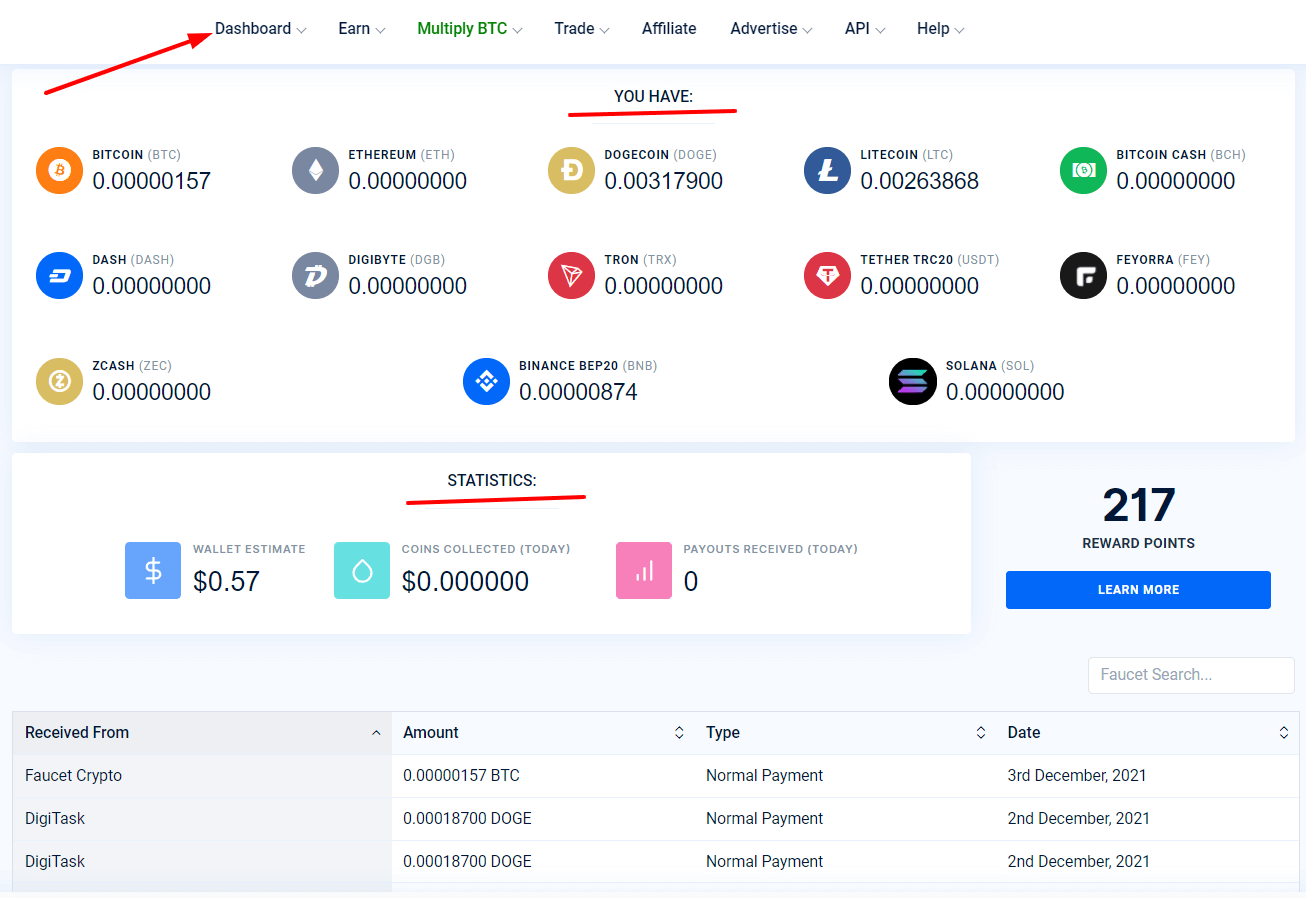Expand the API dropdown menu
1306x898 pixels.
click(865, 29)
